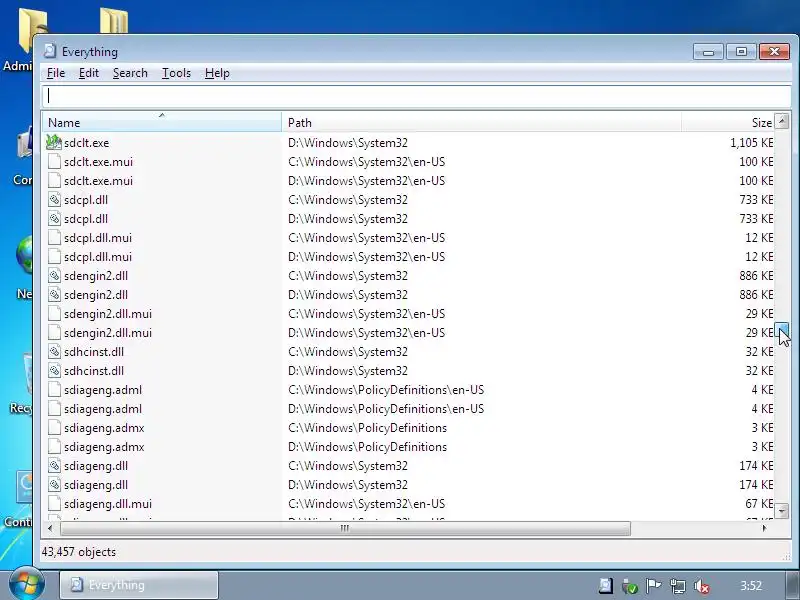The width and height of the screenshot is (800, 600).
Task: Open the Search menu
Action: [130, 73]
